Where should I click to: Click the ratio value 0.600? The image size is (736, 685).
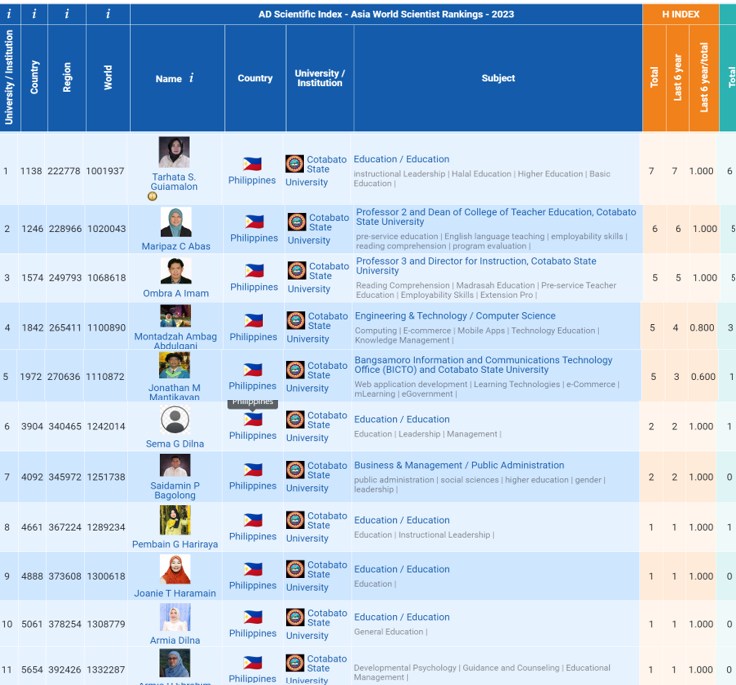coord(703,377)
